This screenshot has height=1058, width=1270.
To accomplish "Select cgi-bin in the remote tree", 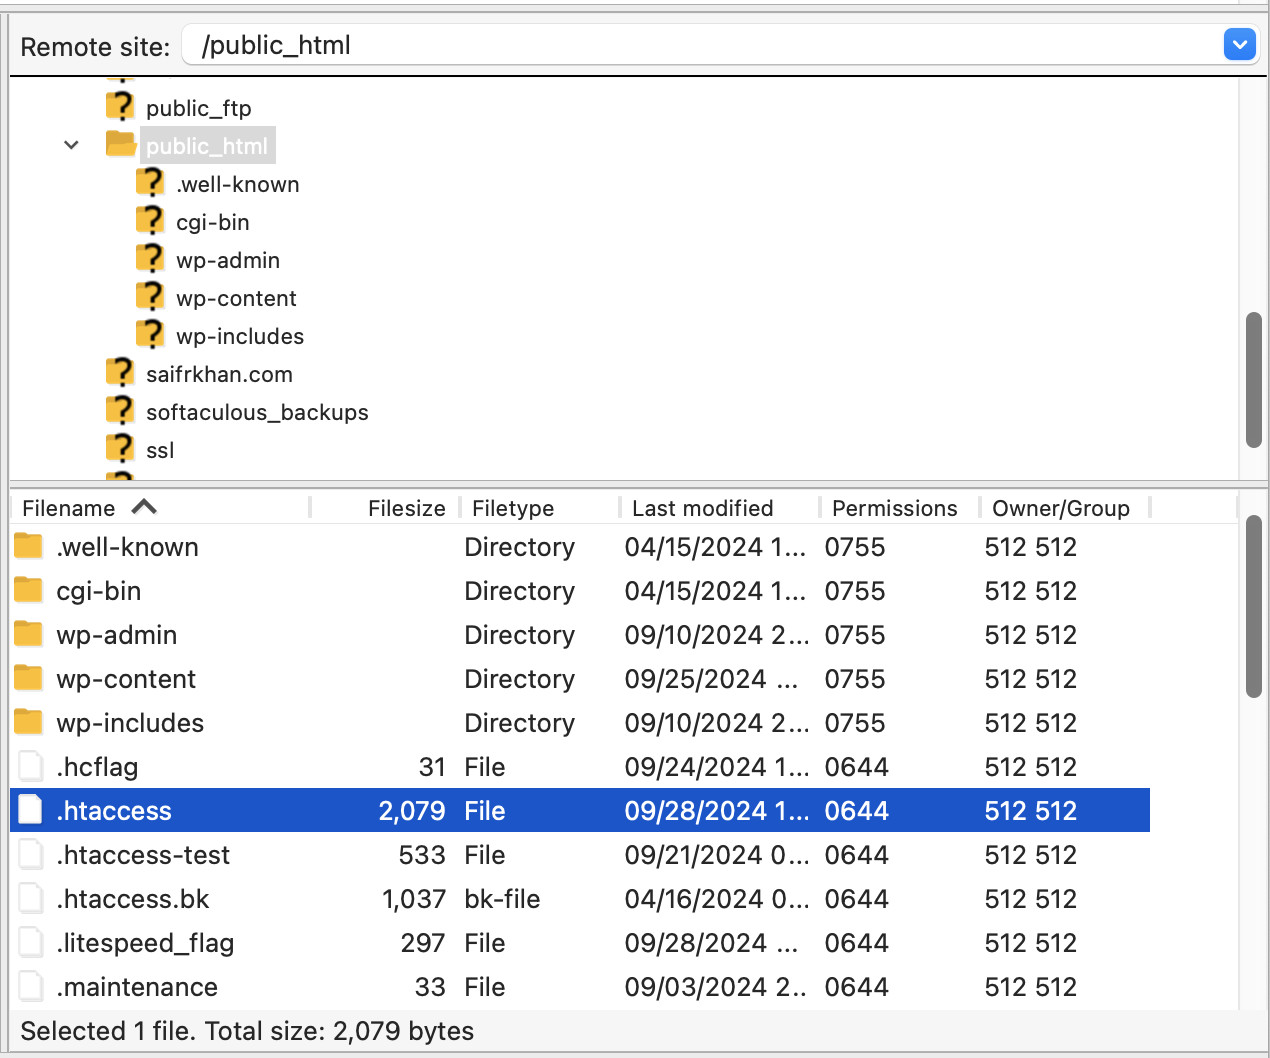I will click(x=213, y=222).
